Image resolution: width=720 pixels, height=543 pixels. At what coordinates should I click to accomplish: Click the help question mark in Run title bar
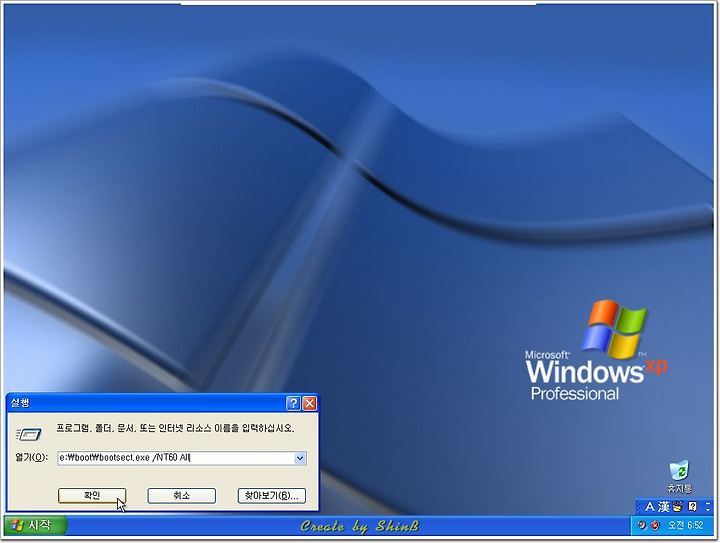pyautogui.click(x=293, y=403)
